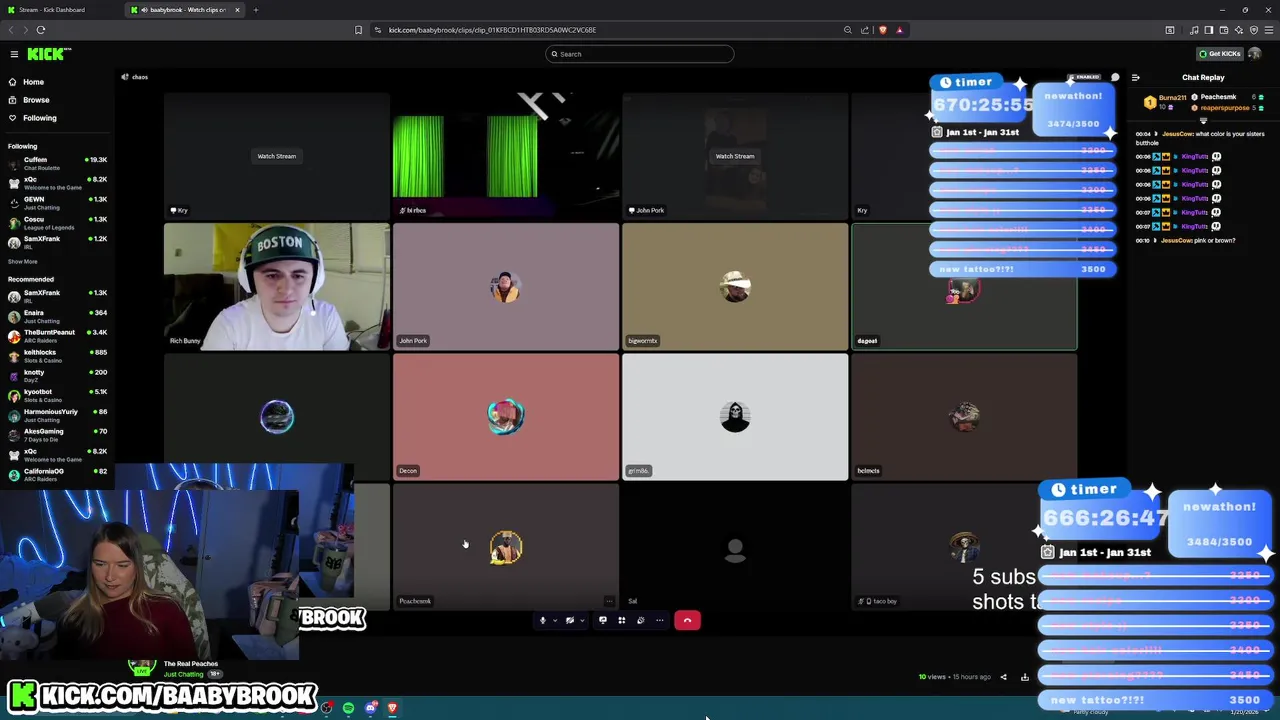
Task: Click the Get KICKs button
Action: pos(1220,54)
